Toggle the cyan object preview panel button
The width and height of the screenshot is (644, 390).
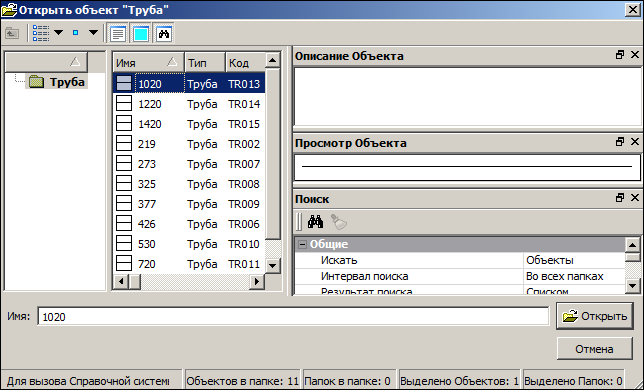141,33
